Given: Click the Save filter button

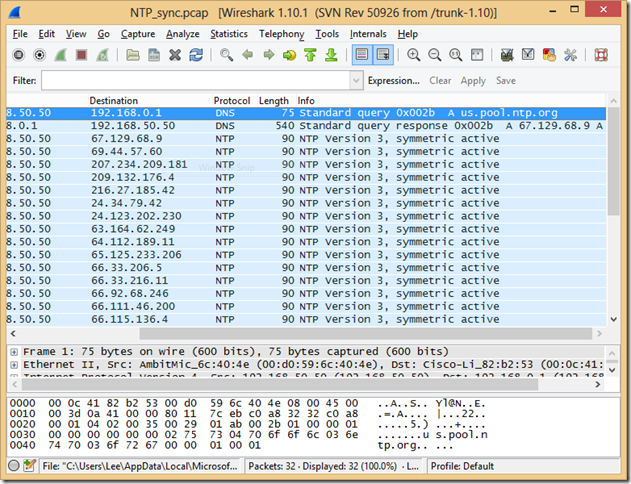Looking at the screenshot, I should pyautogui.click(x=506, y=80).
